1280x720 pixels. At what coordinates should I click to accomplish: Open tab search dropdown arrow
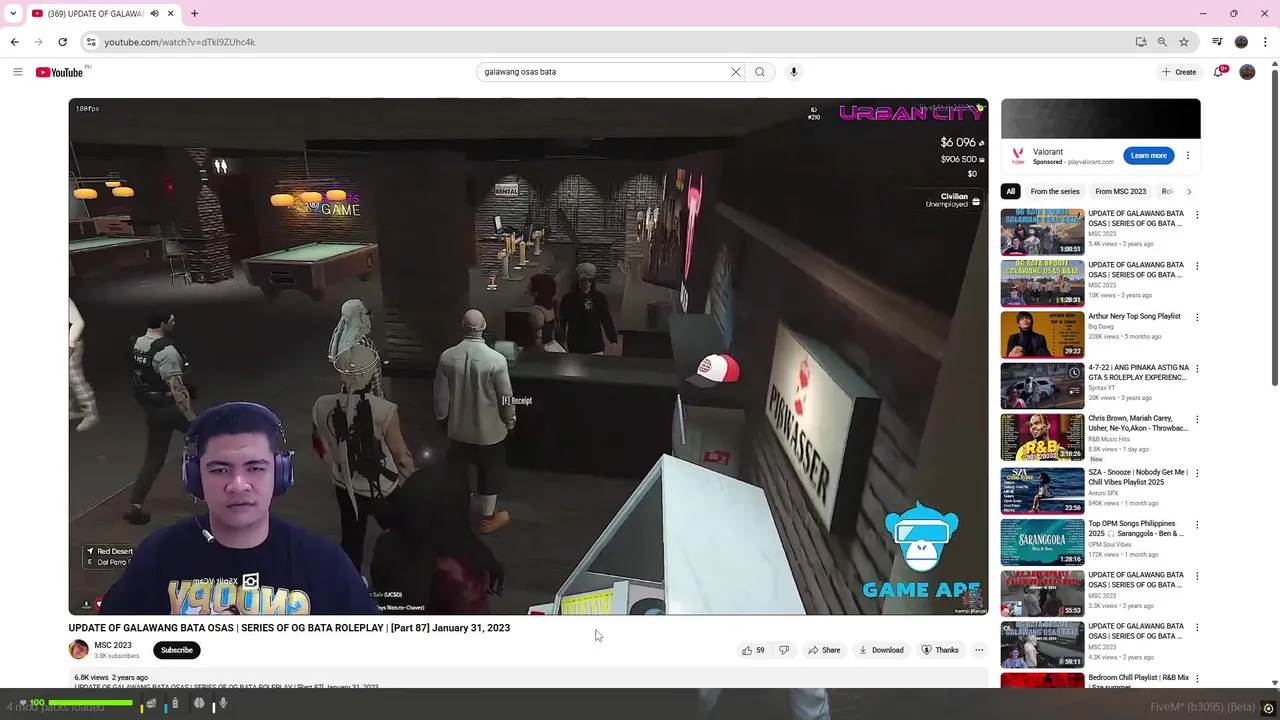pyautogui.click(x=13, y=14)
